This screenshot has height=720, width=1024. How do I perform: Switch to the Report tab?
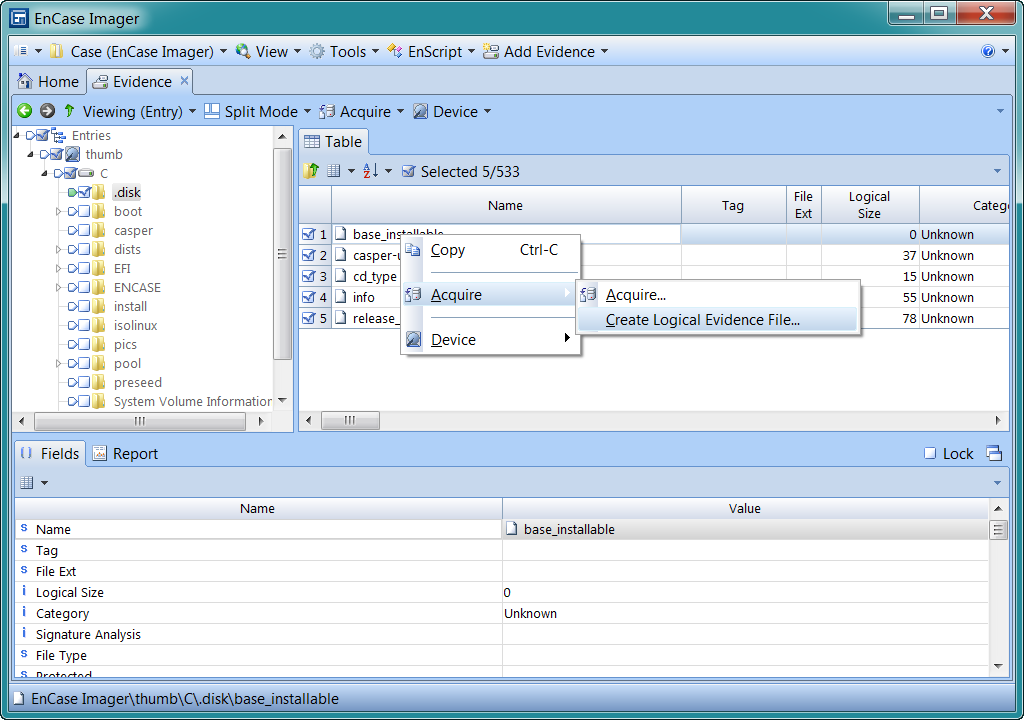[125, 453]
